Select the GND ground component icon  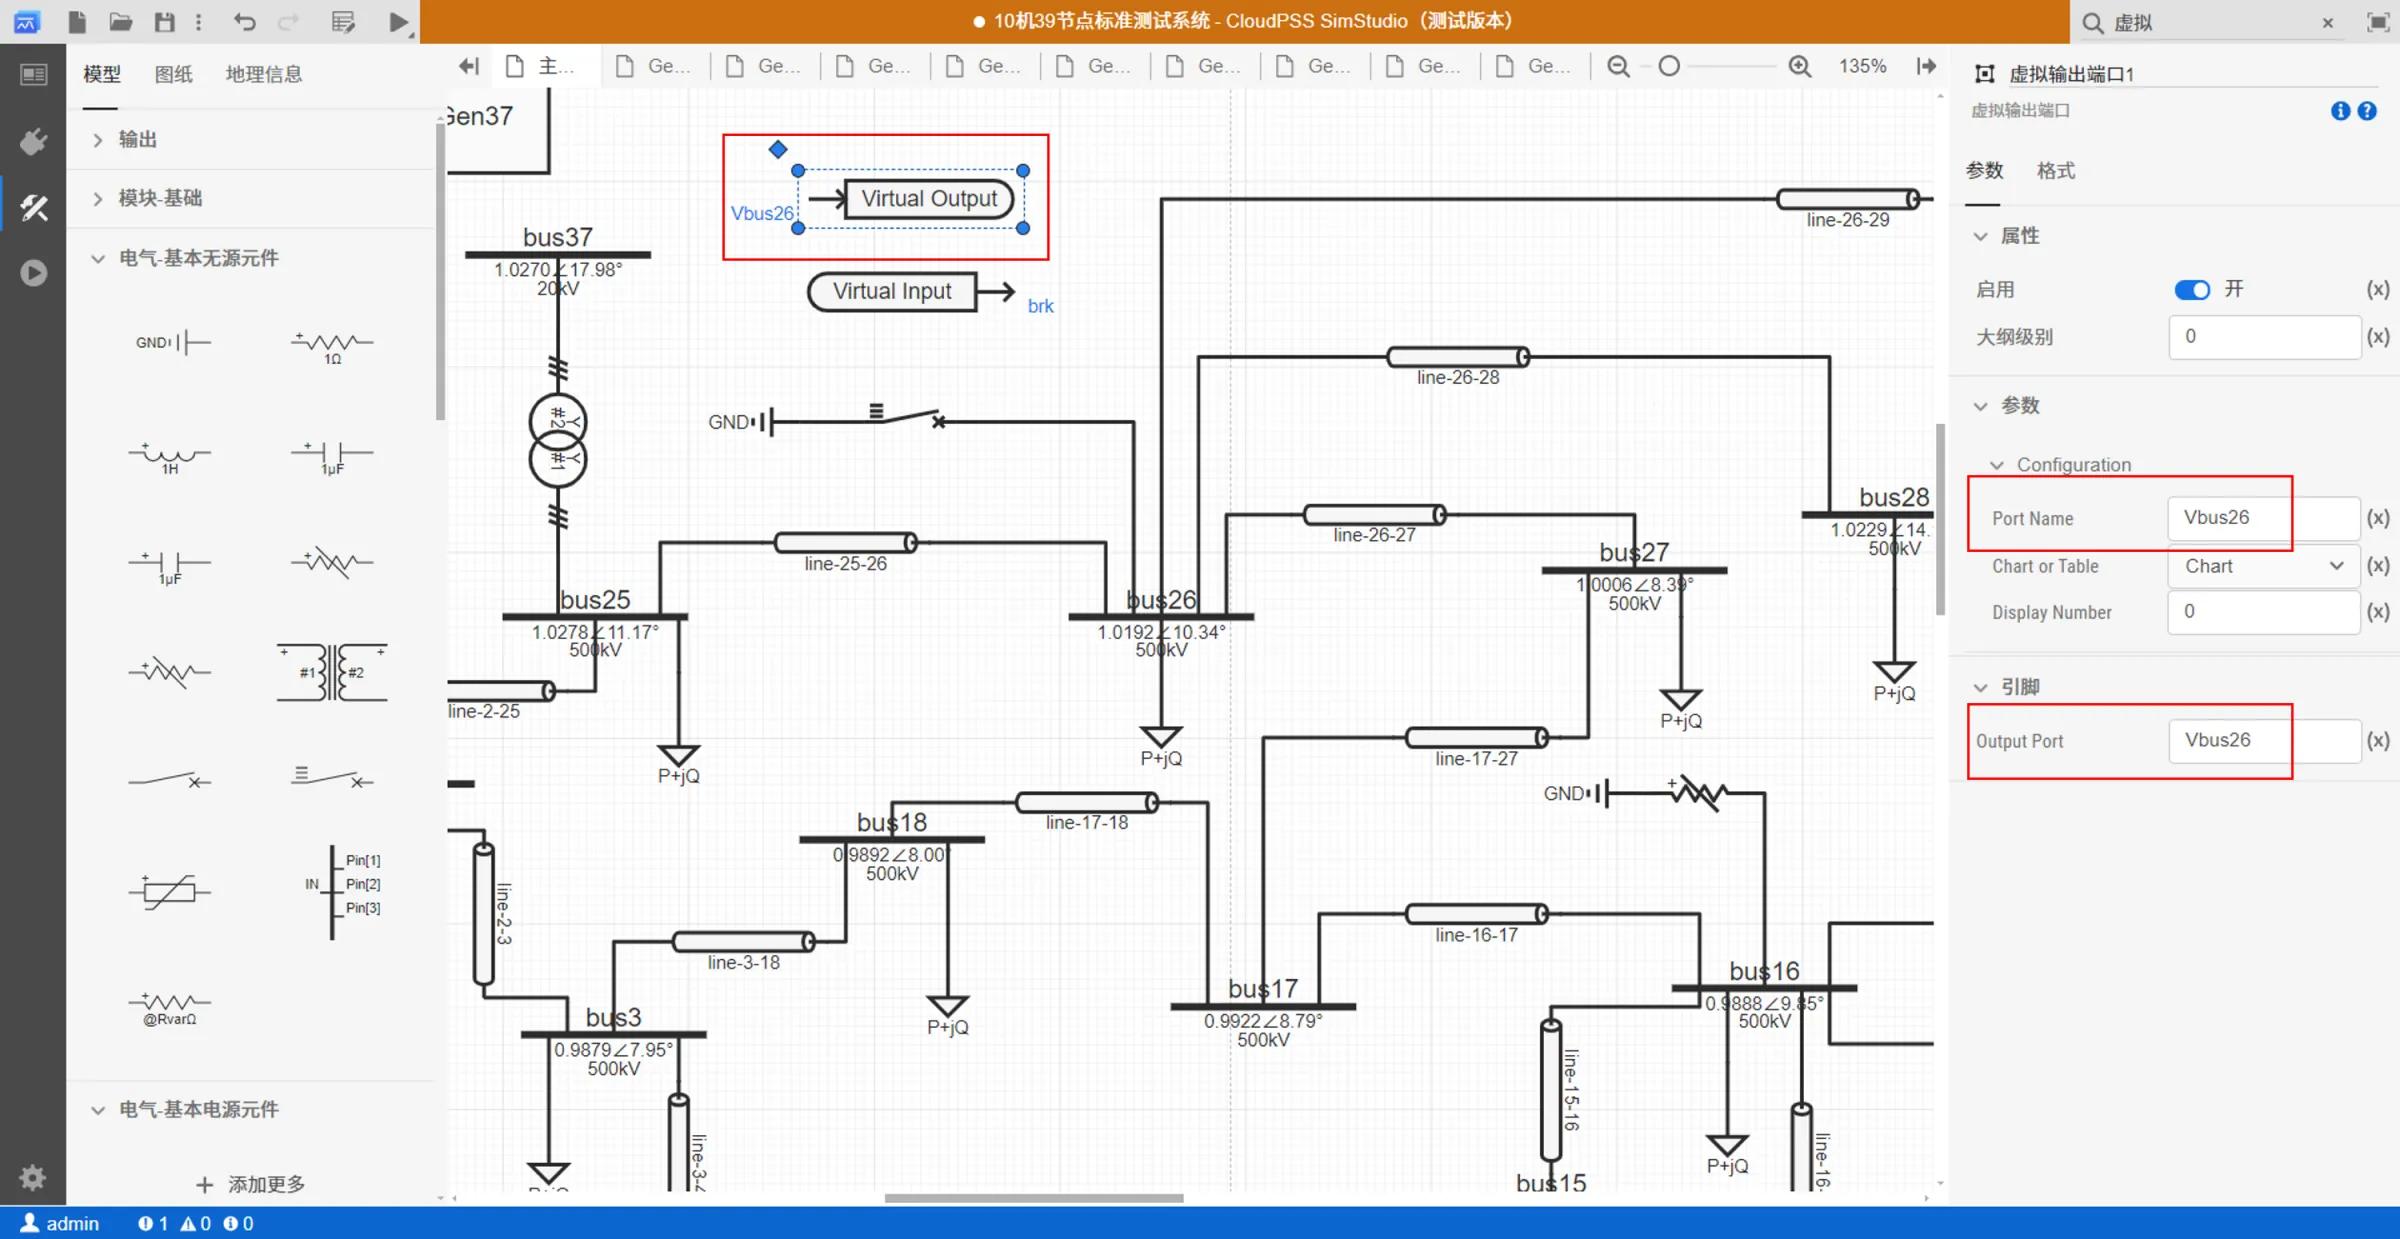[170, 343]
